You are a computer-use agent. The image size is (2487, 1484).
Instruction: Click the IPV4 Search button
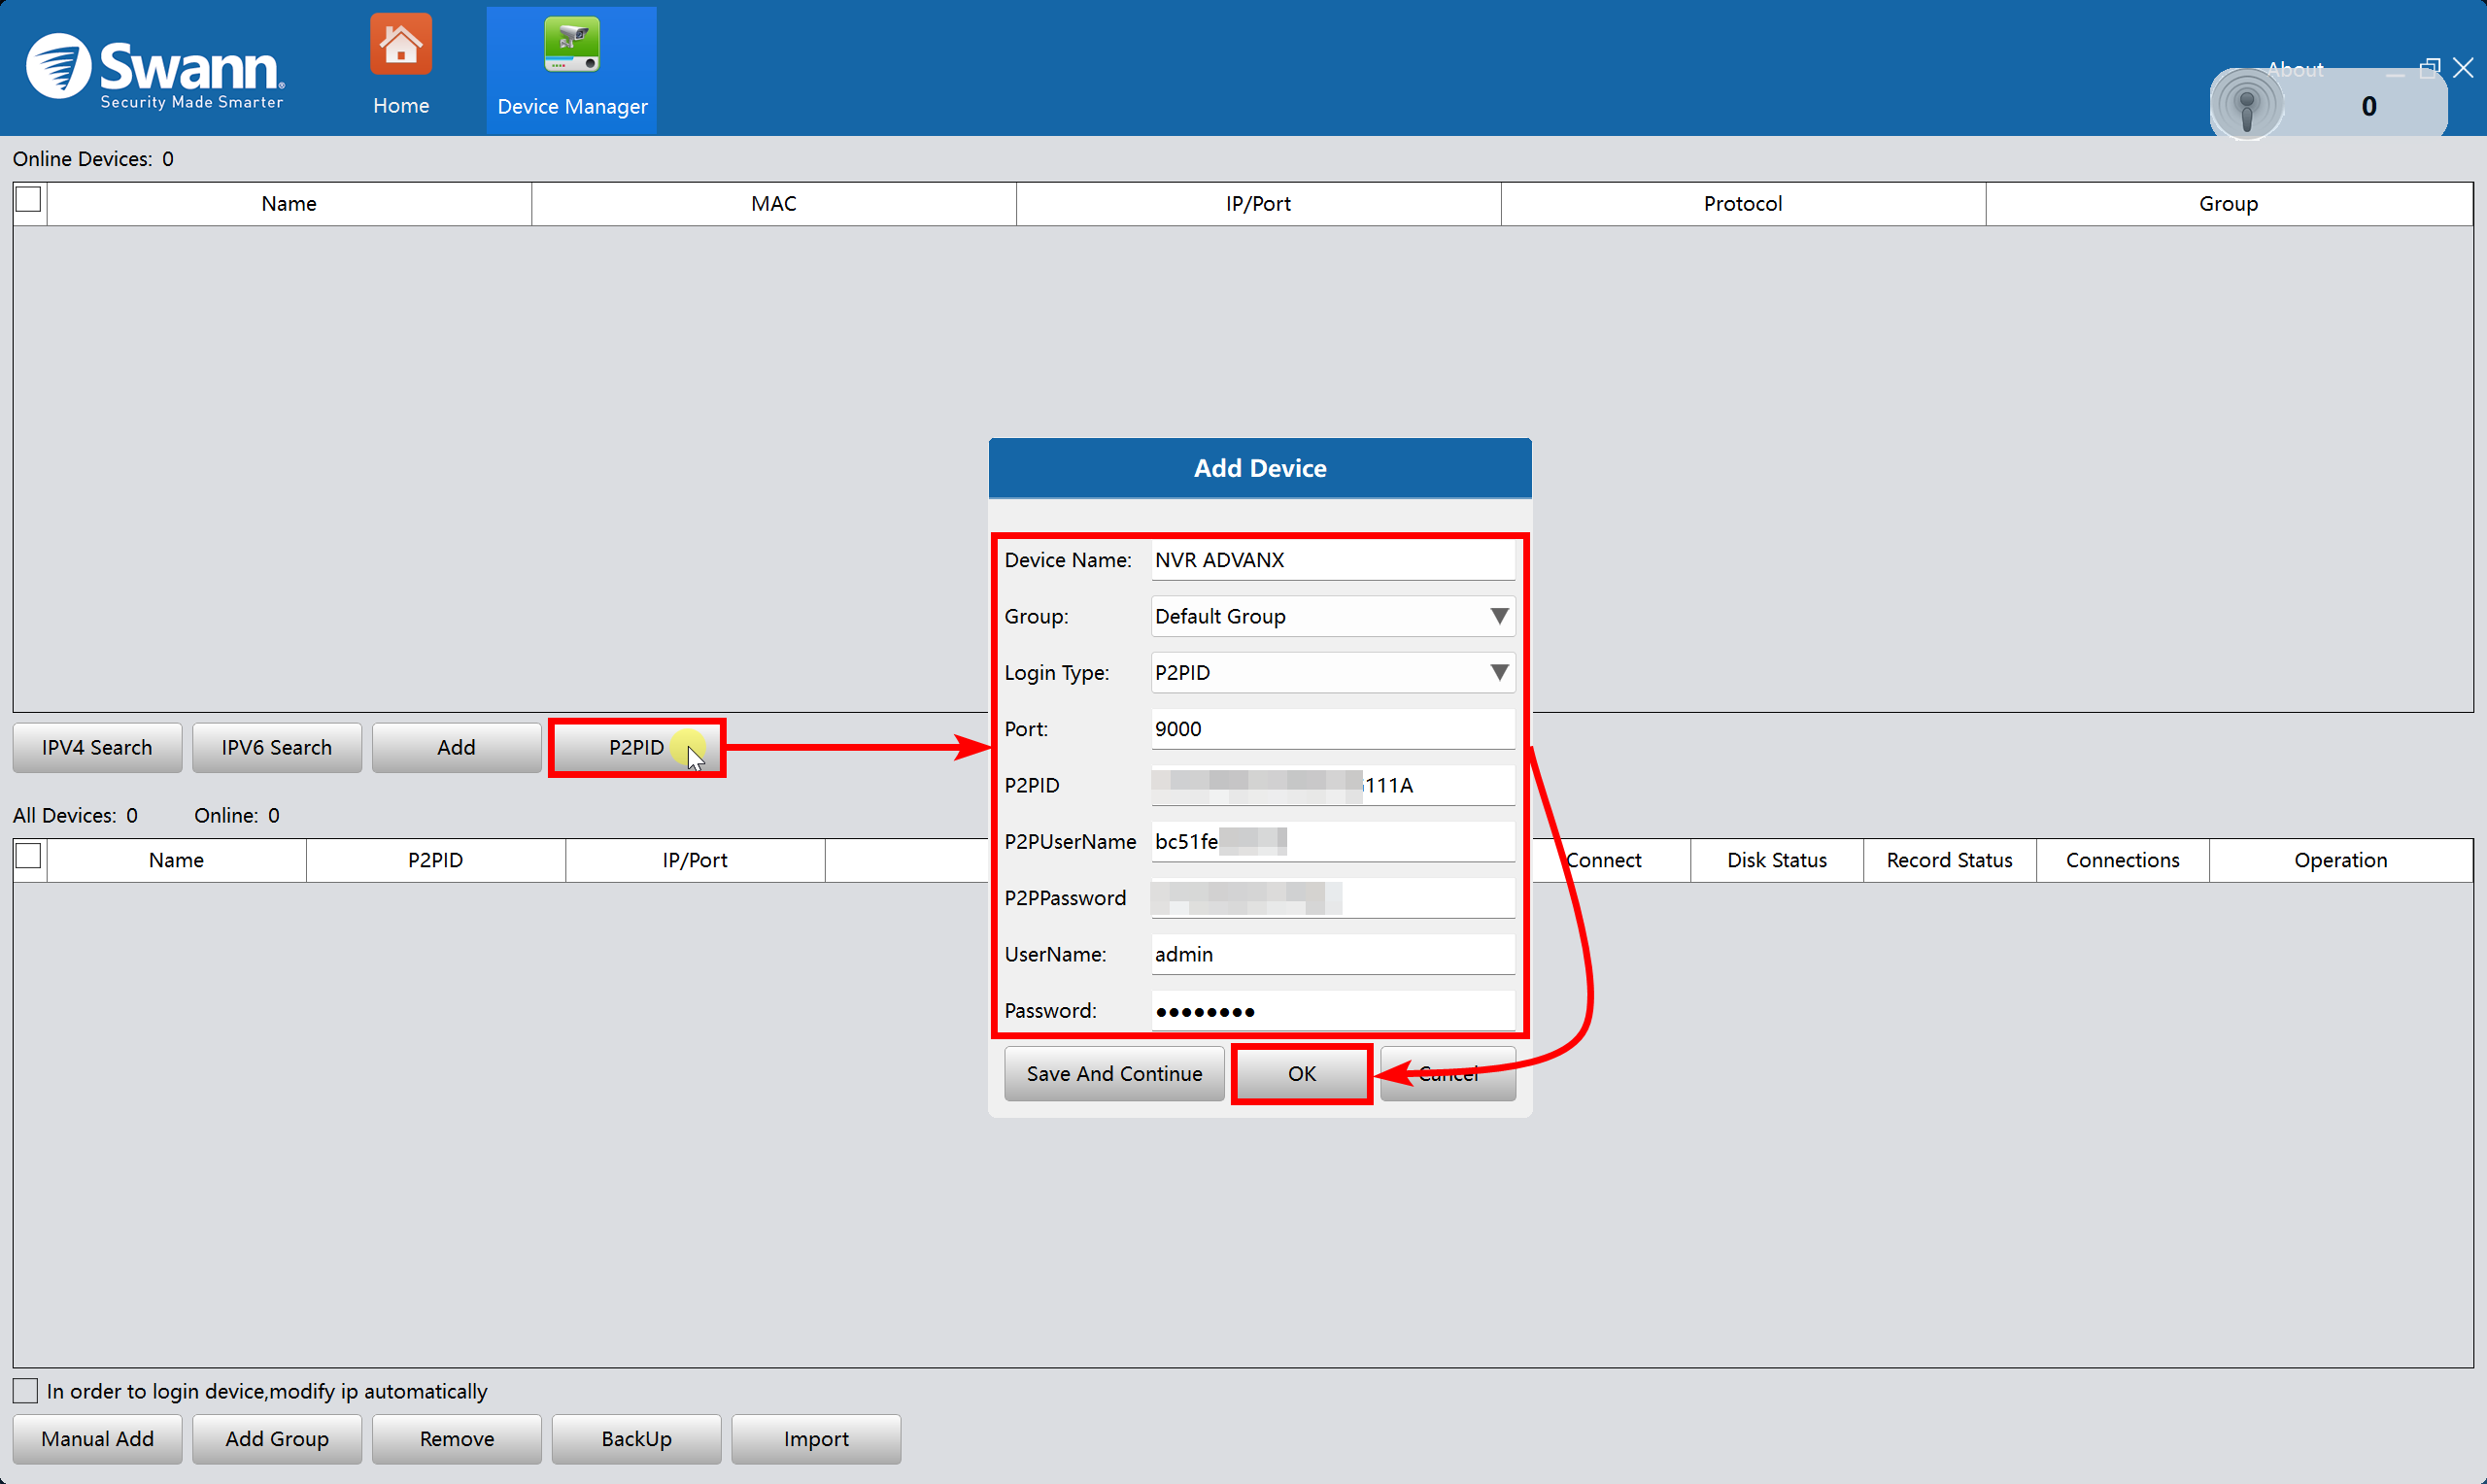[97, 747]
